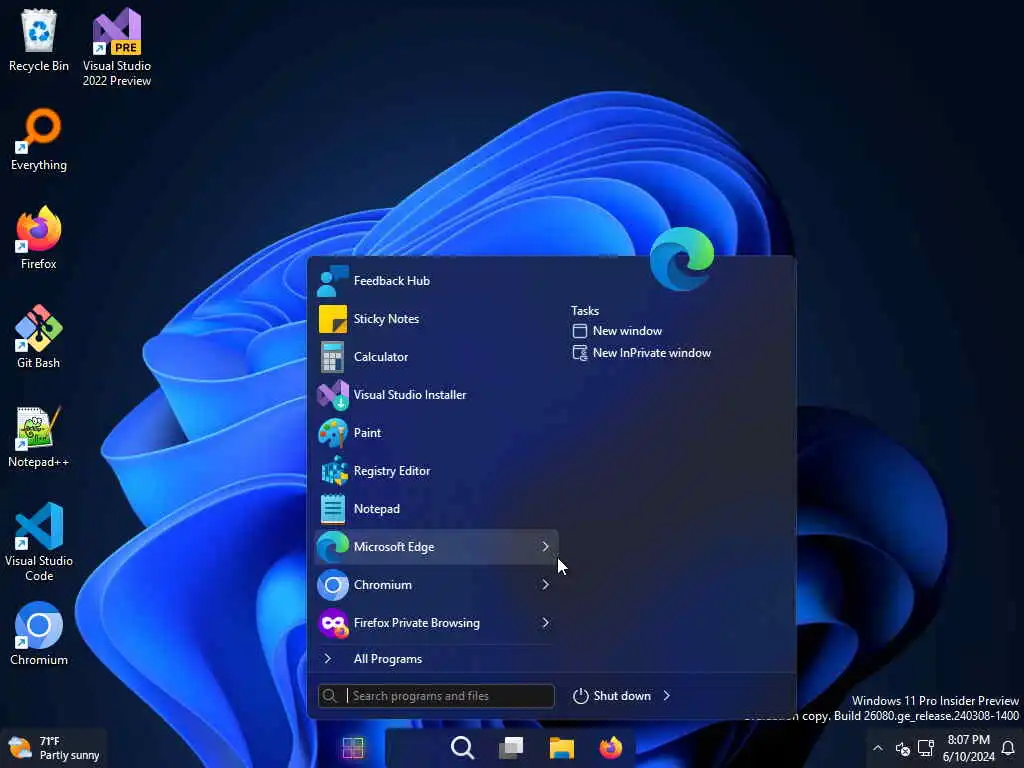Screen dimensions: 1024x768
Task: Open the Shut down options arrow
Action: pos(666,696)
